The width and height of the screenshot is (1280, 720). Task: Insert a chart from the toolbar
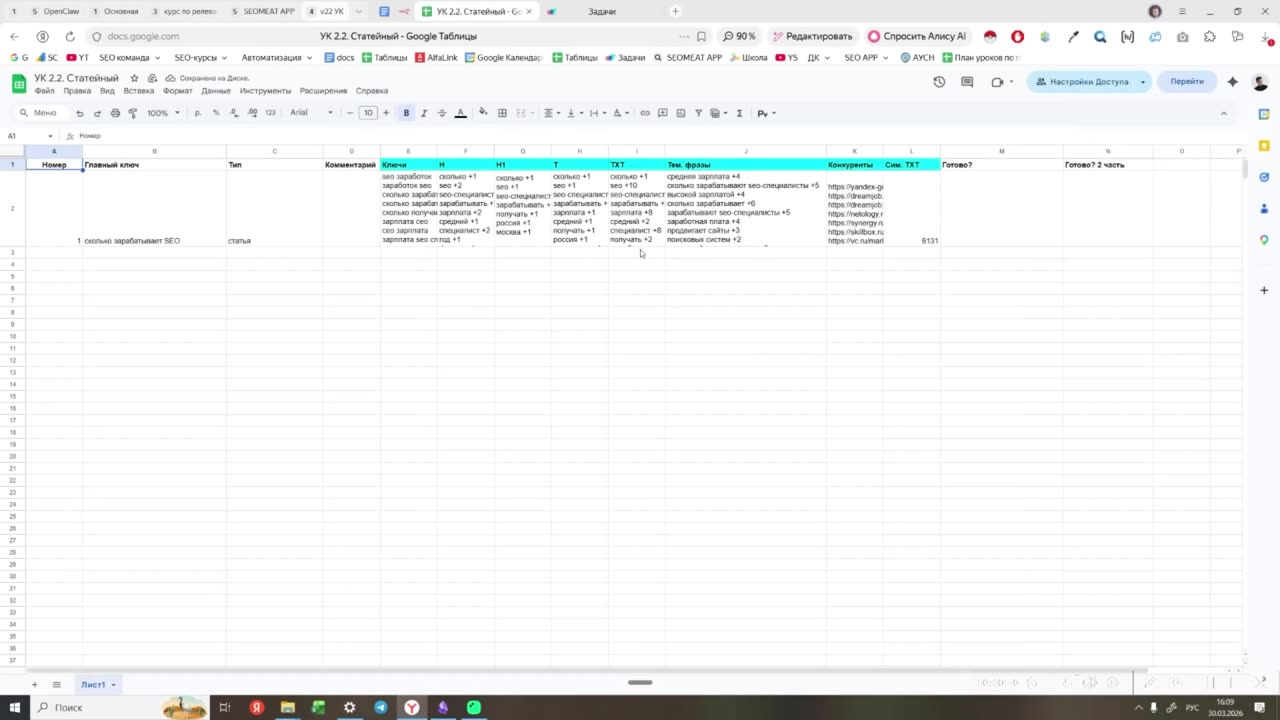point(680,113)
